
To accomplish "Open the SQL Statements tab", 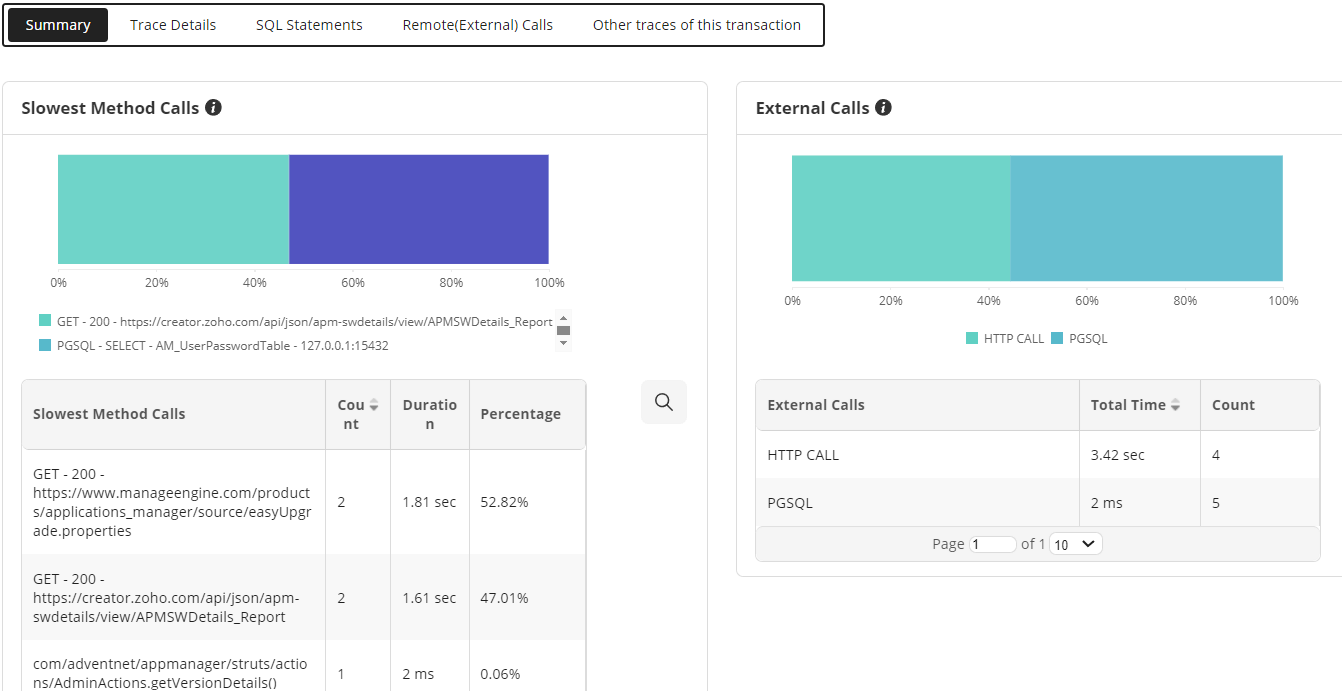I will click(309, 25).
